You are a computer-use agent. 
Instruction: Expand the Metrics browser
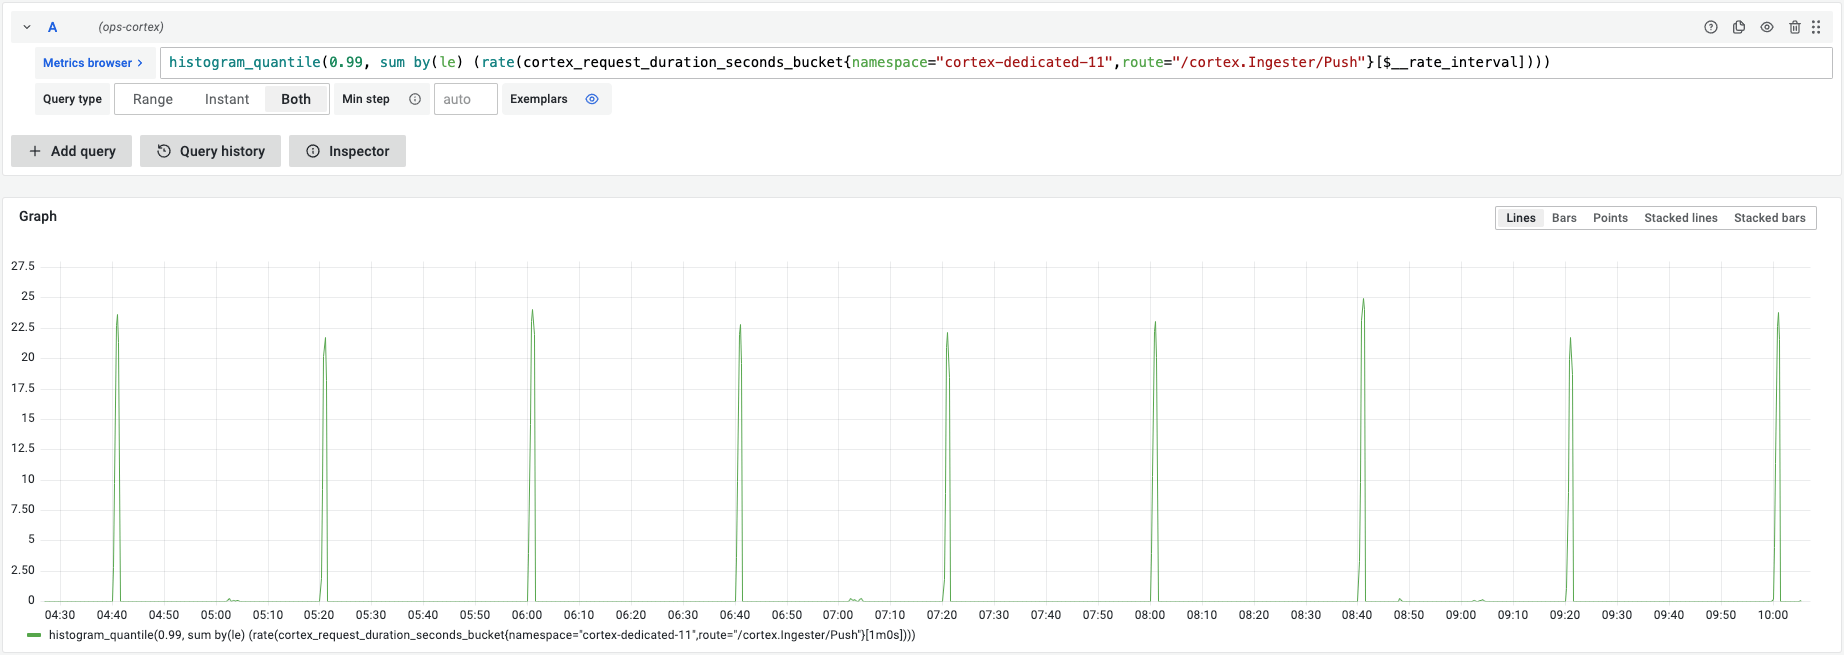93,62
